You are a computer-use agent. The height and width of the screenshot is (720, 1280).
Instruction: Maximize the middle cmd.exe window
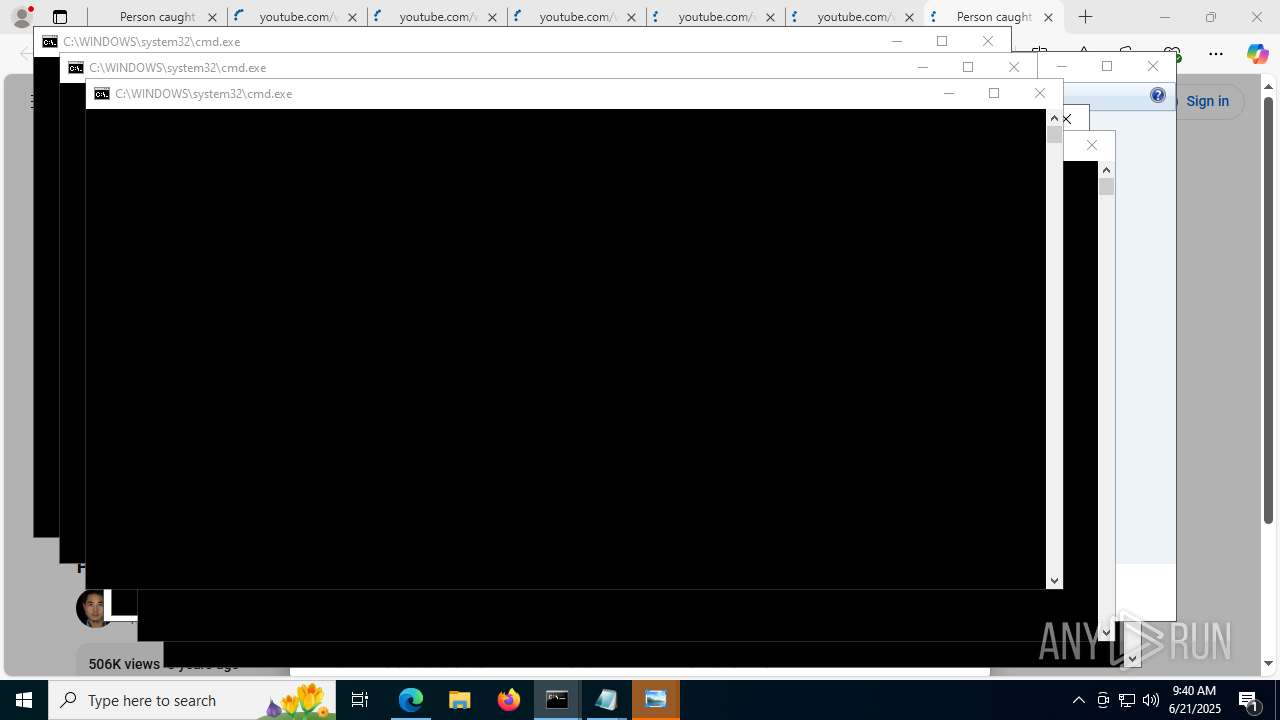pos(968,67)
